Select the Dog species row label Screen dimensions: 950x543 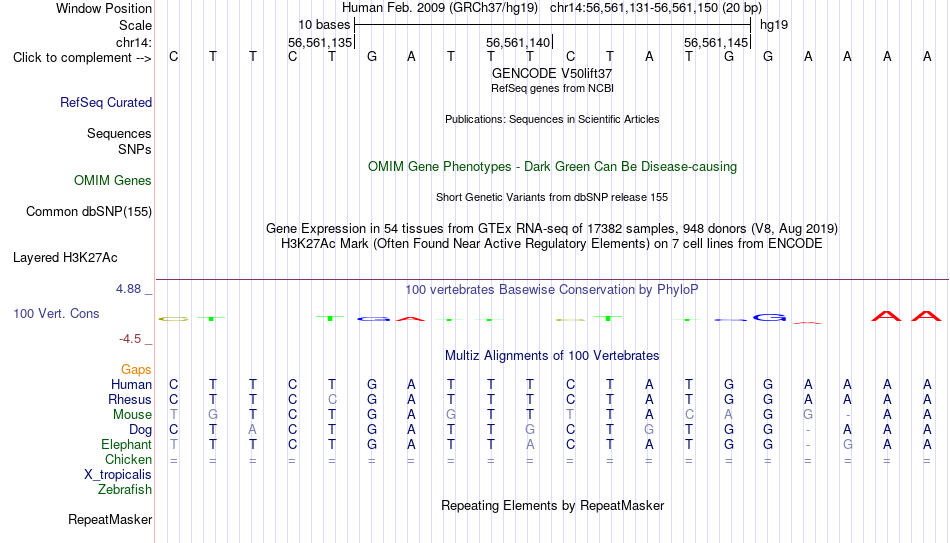(141, 430)
